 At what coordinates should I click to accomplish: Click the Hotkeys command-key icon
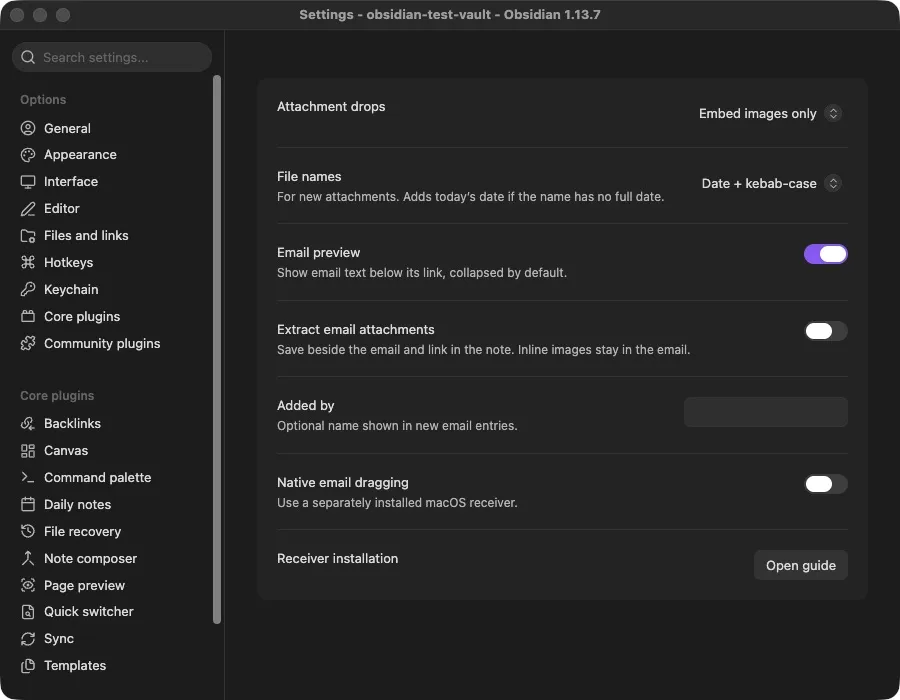pos(28,262)
